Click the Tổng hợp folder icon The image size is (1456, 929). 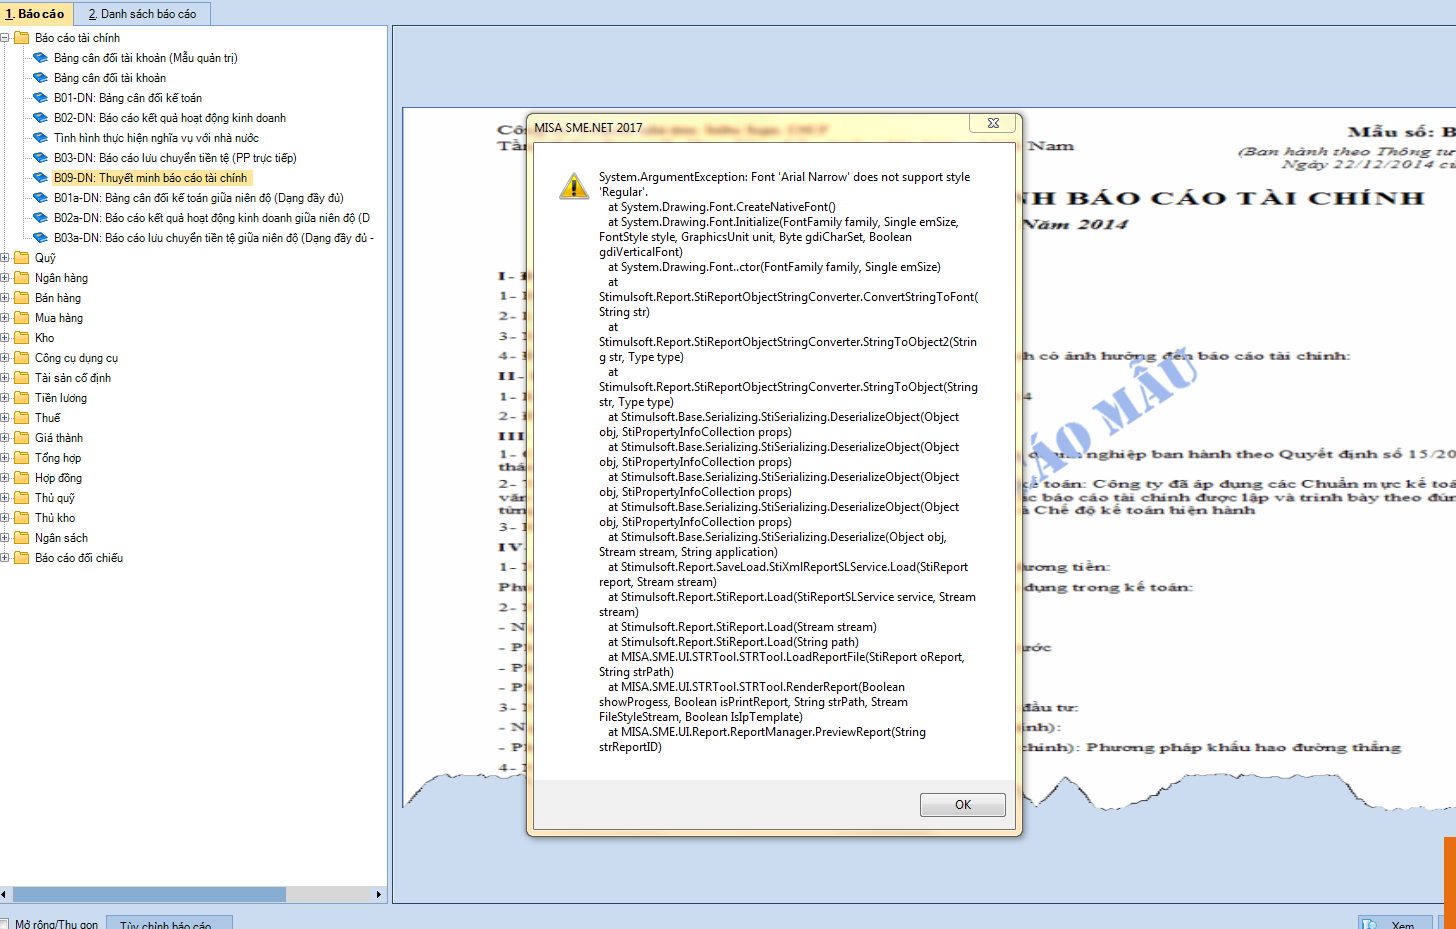[21, 458]
